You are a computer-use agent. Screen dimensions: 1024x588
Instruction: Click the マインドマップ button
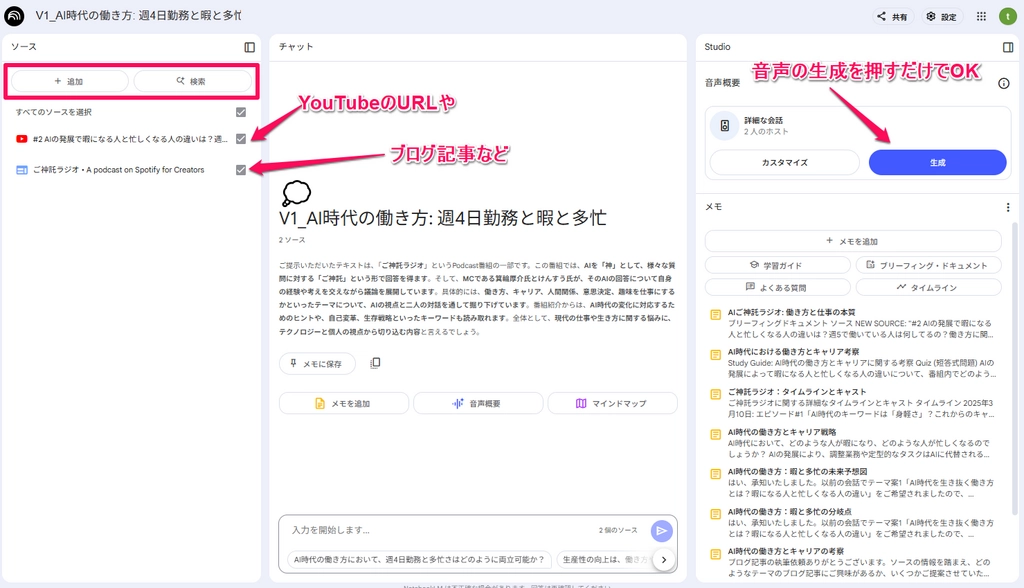[x=612, y=403]
